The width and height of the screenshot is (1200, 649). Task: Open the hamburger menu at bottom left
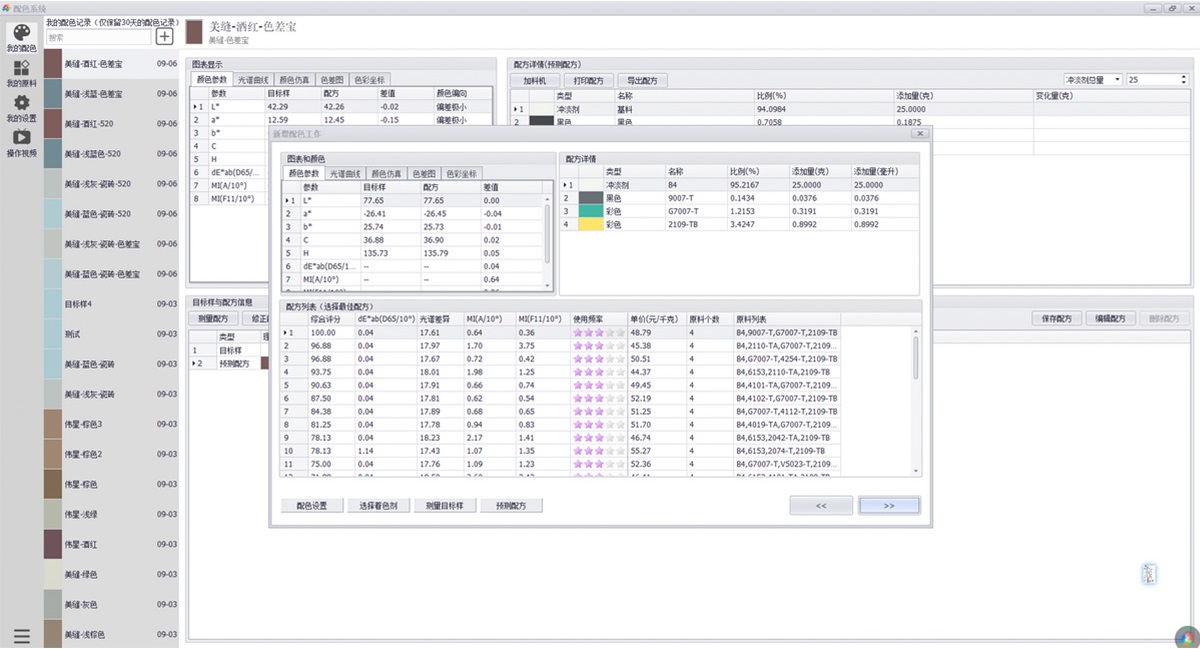click(x=22, y=634)
